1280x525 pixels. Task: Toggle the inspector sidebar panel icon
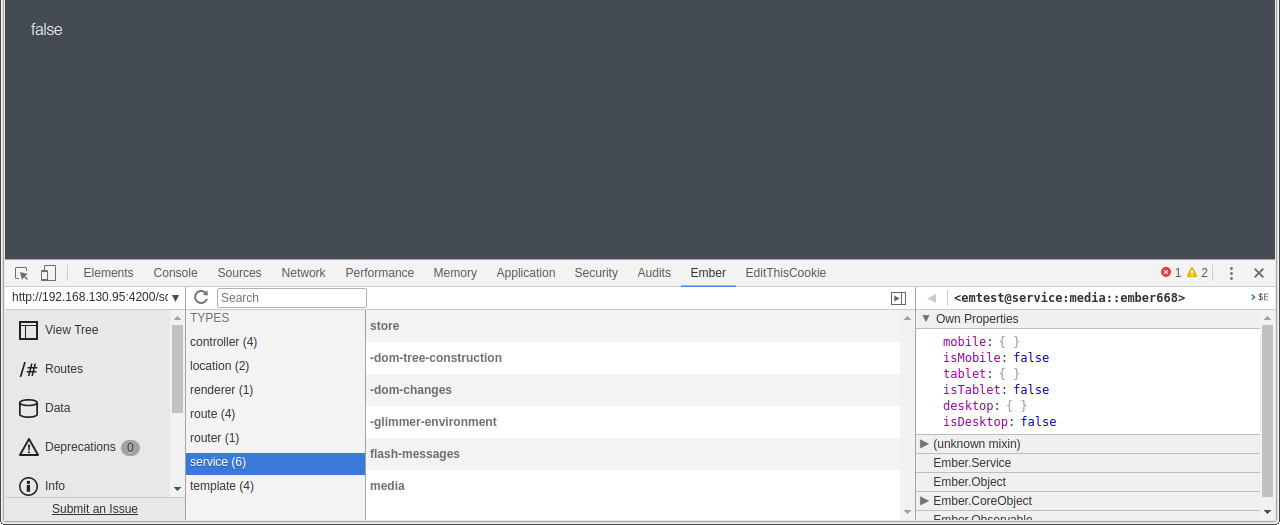[898, 298]
